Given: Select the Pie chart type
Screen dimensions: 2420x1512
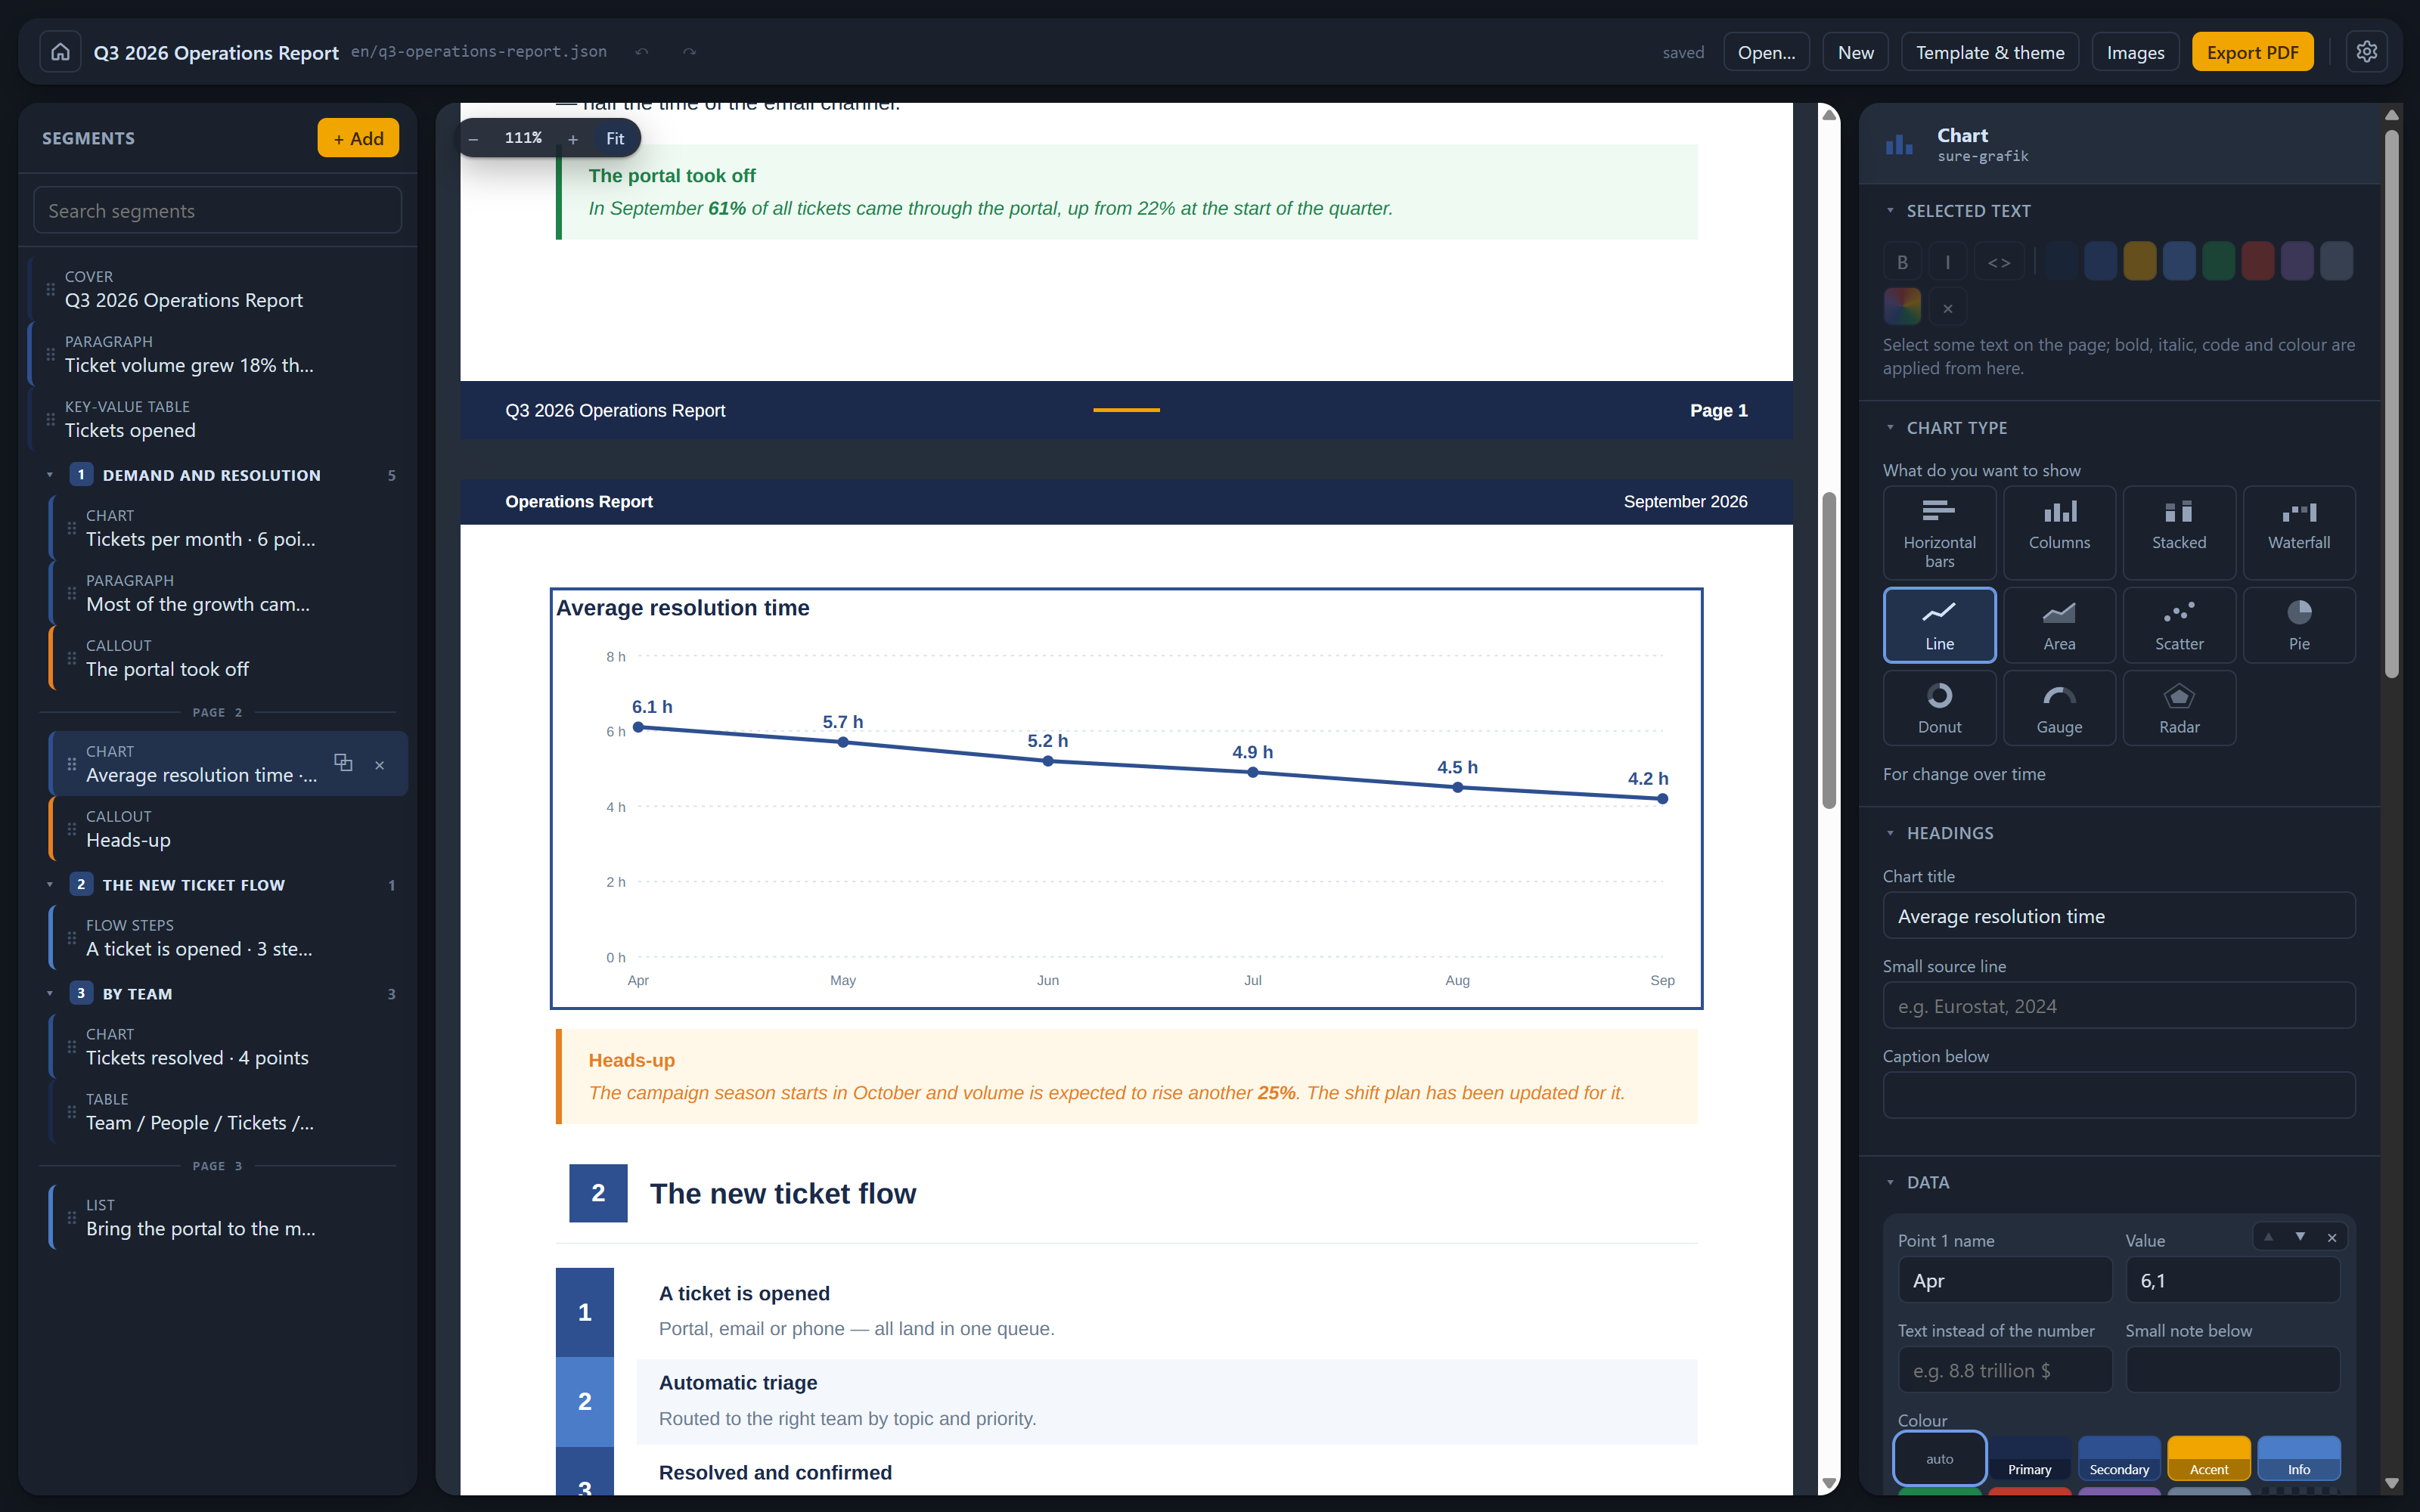Looking at the screenshot, I should pos(2299,625).
